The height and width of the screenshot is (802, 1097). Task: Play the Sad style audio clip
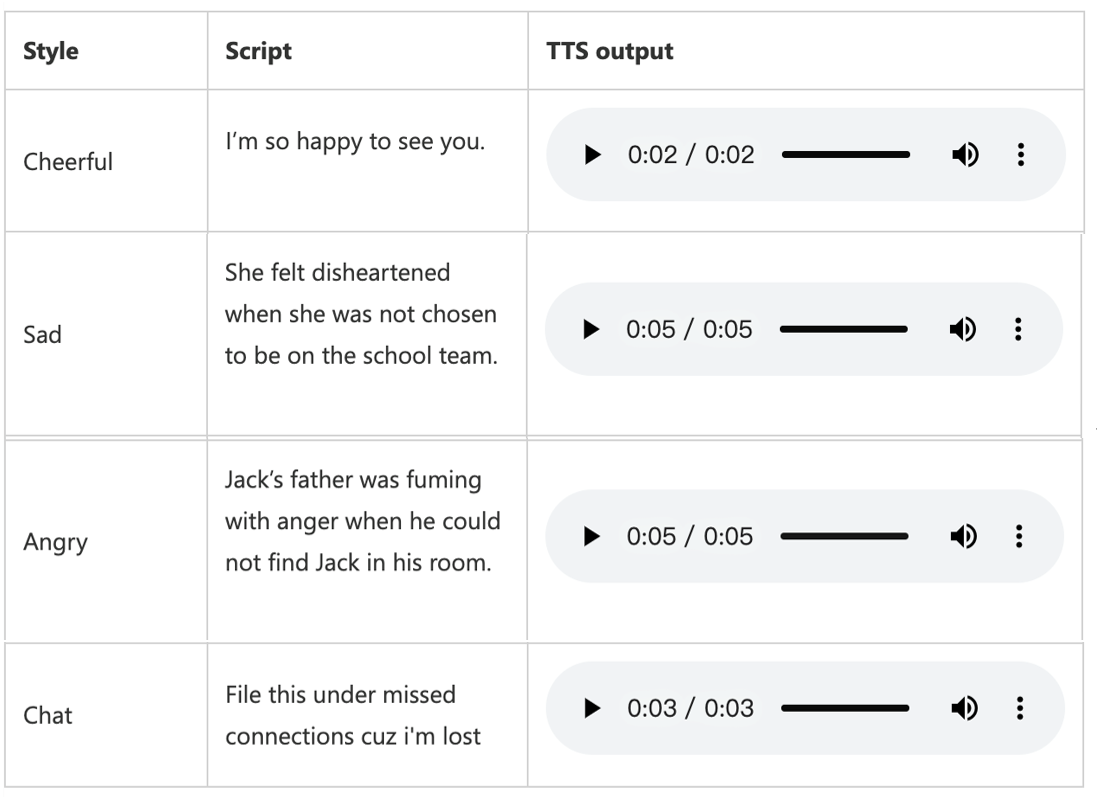(590, 329)
